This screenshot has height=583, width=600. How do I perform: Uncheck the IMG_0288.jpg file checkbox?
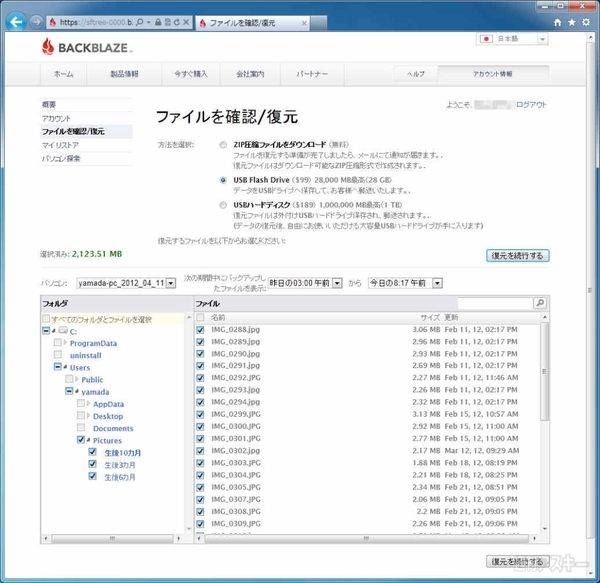pos(200,330)
